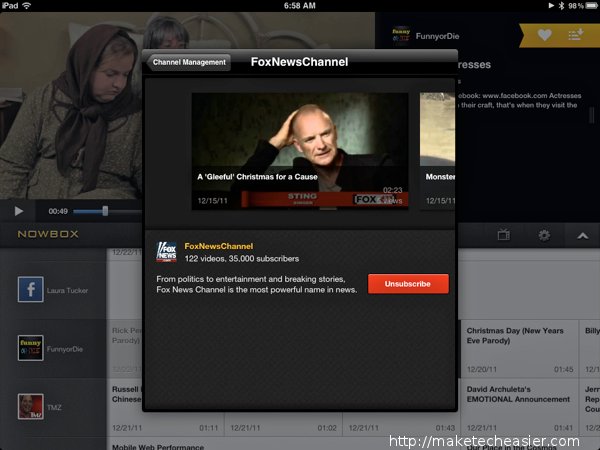The image size is (600, 450).
Task: Open the TV channel guide icon
Action: coord(504,235)
